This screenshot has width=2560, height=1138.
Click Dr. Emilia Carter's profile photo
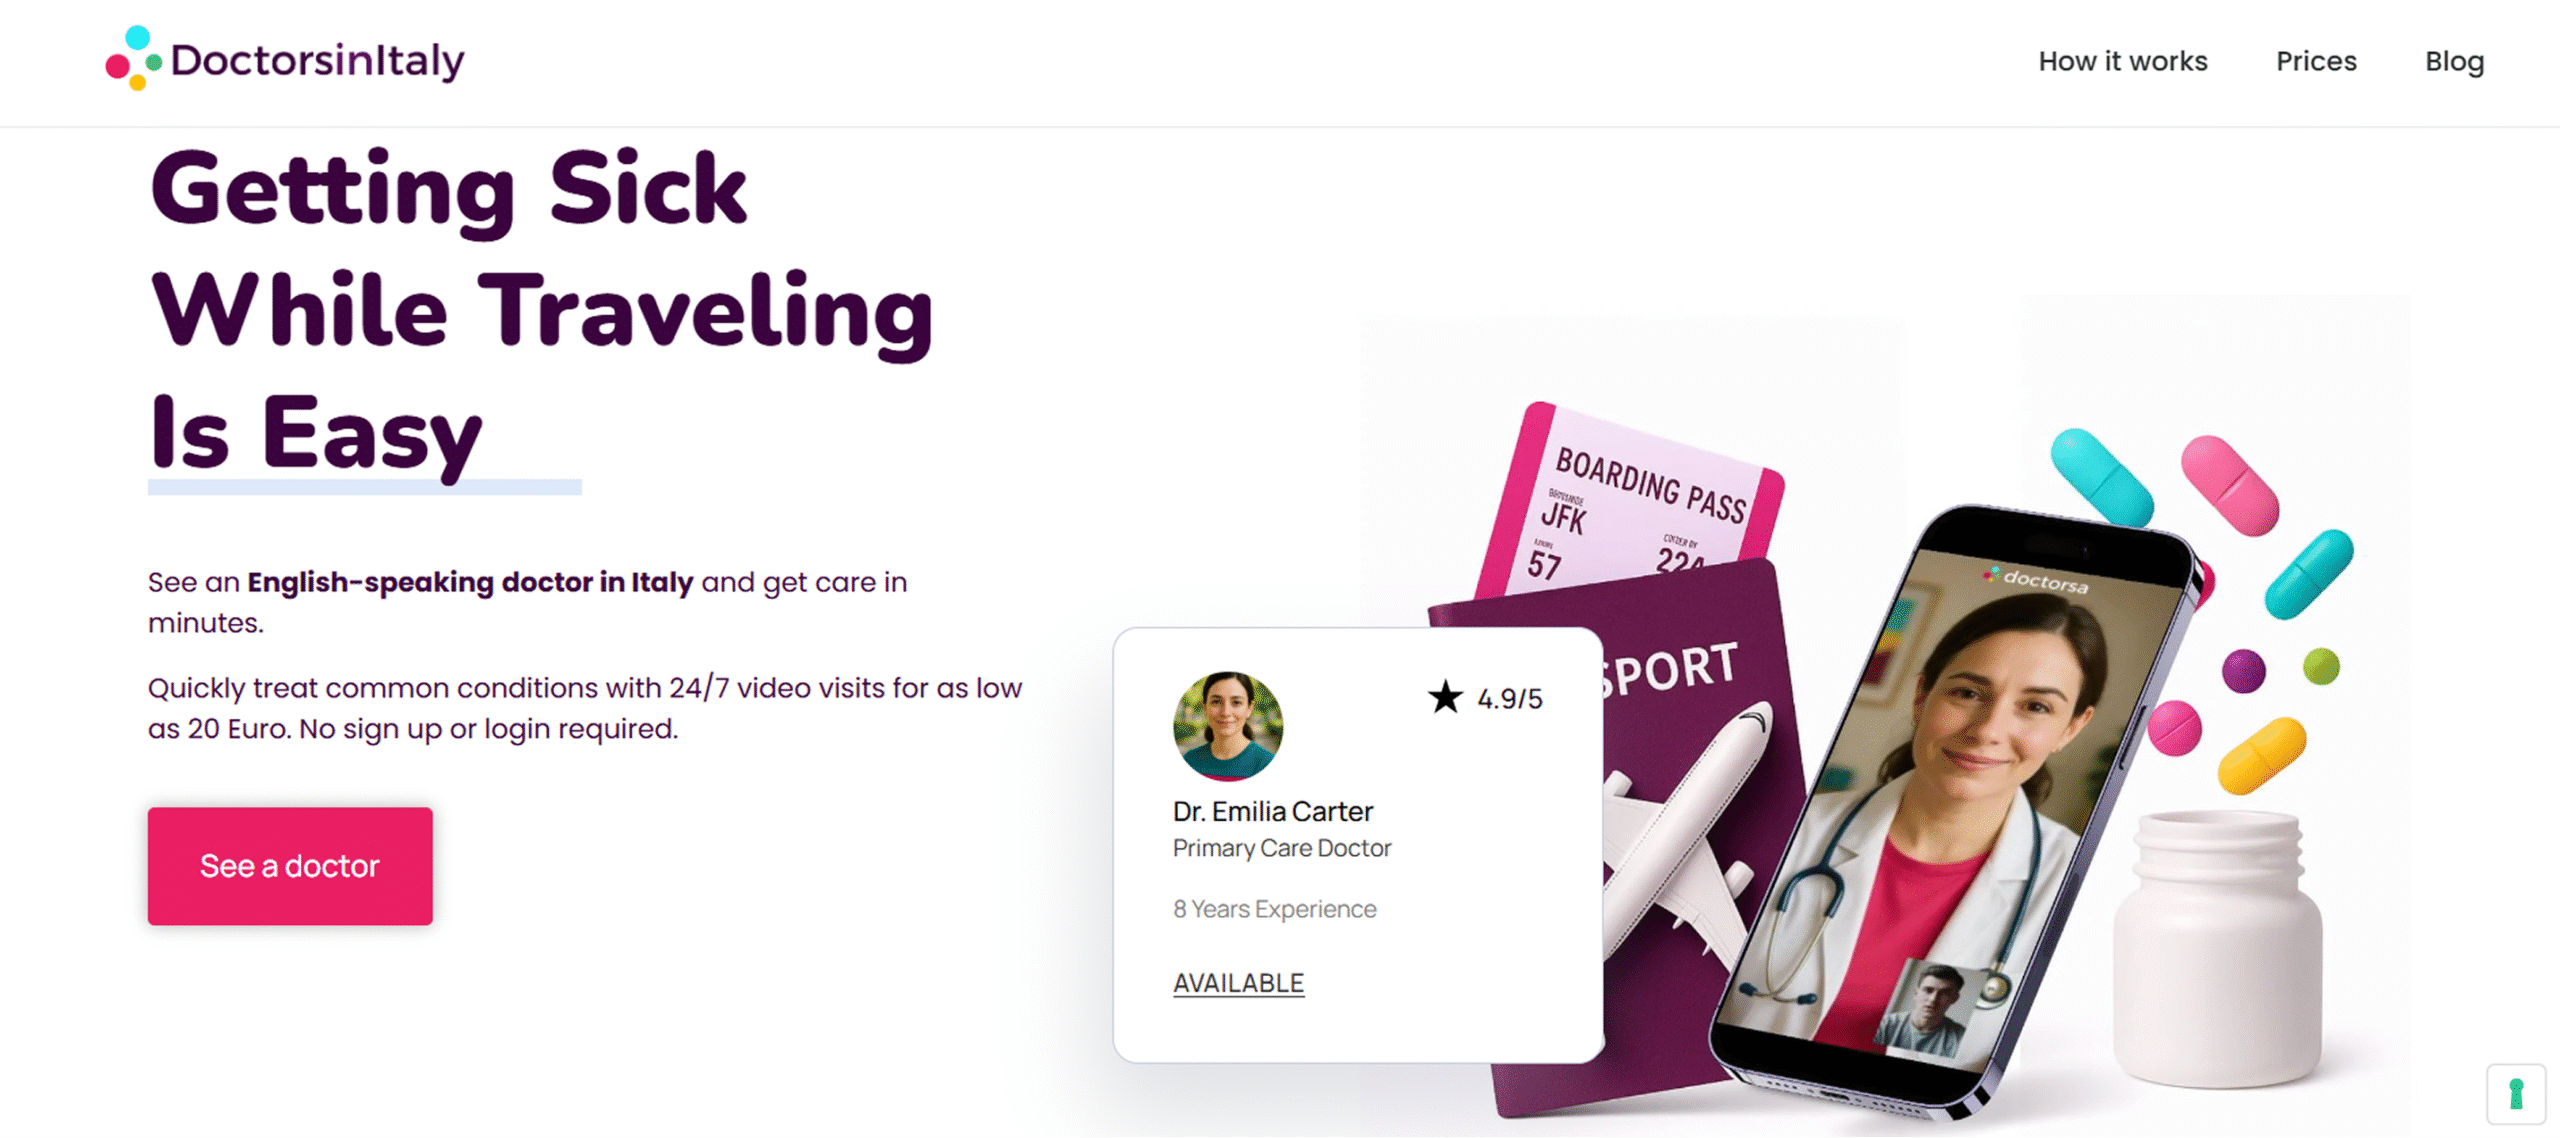pyautogui.click(x=1228, y=726)
